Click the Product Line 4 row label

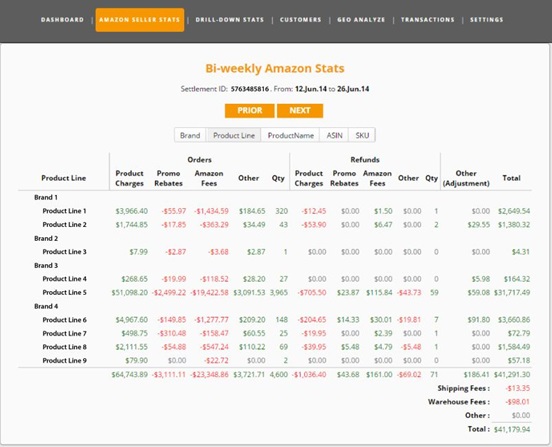point(64,279)
